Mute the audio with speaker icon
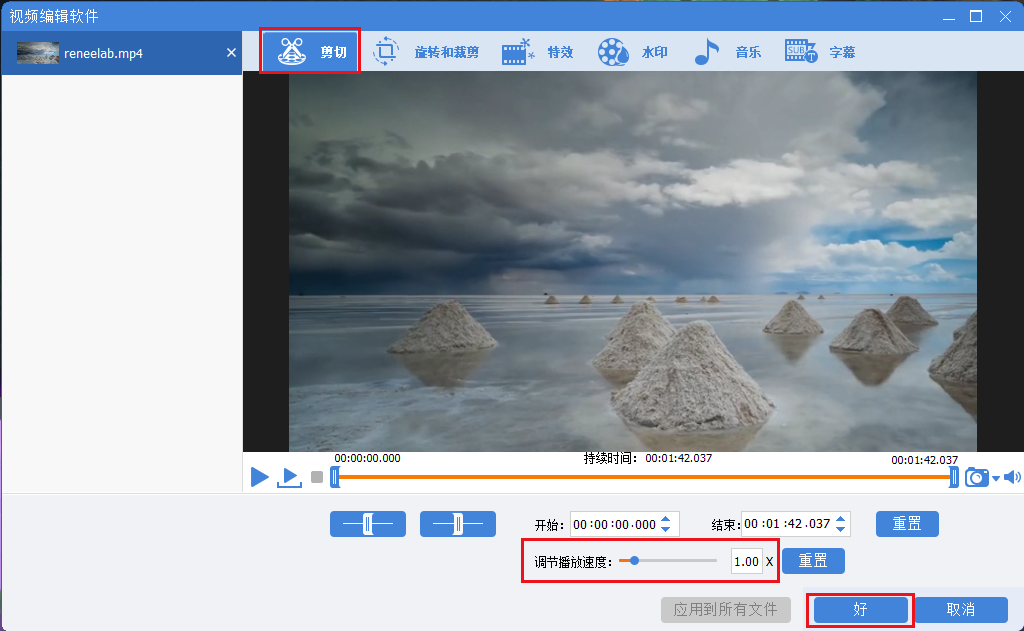 click(x=1012, y=477)
